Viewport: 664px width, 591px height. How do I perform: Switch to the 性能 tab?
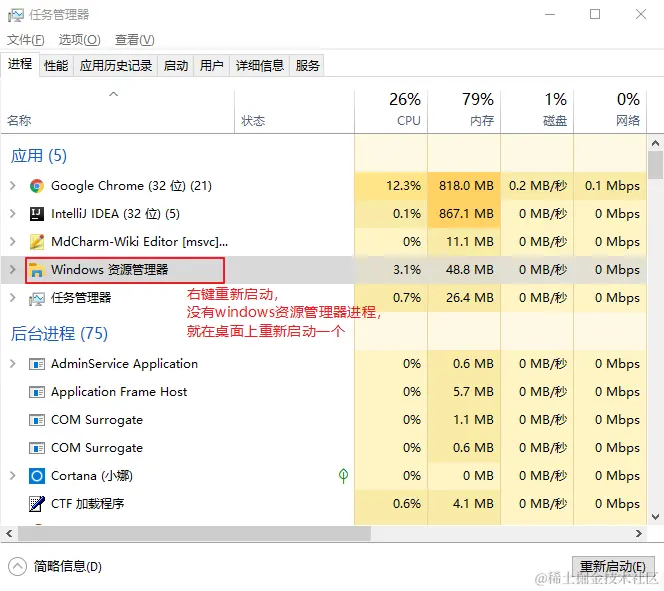coord(56,66)
